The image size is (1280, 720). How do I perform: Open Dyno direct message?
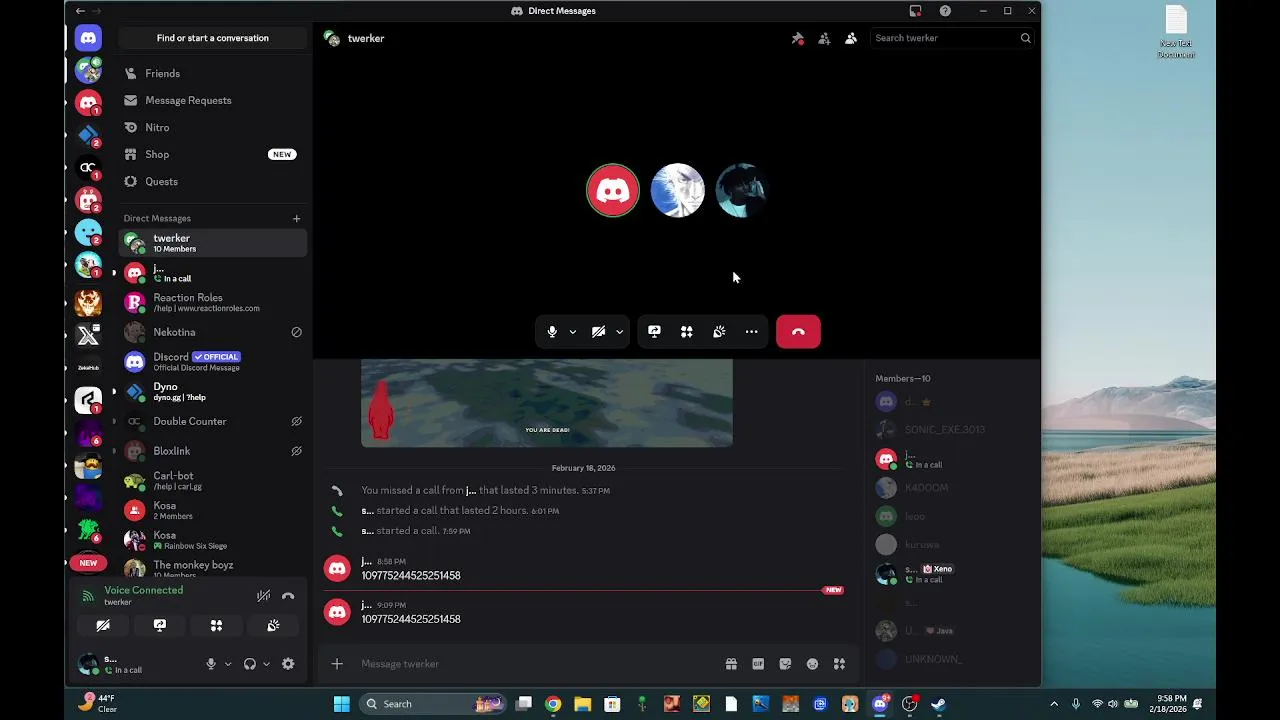(212, 391)
